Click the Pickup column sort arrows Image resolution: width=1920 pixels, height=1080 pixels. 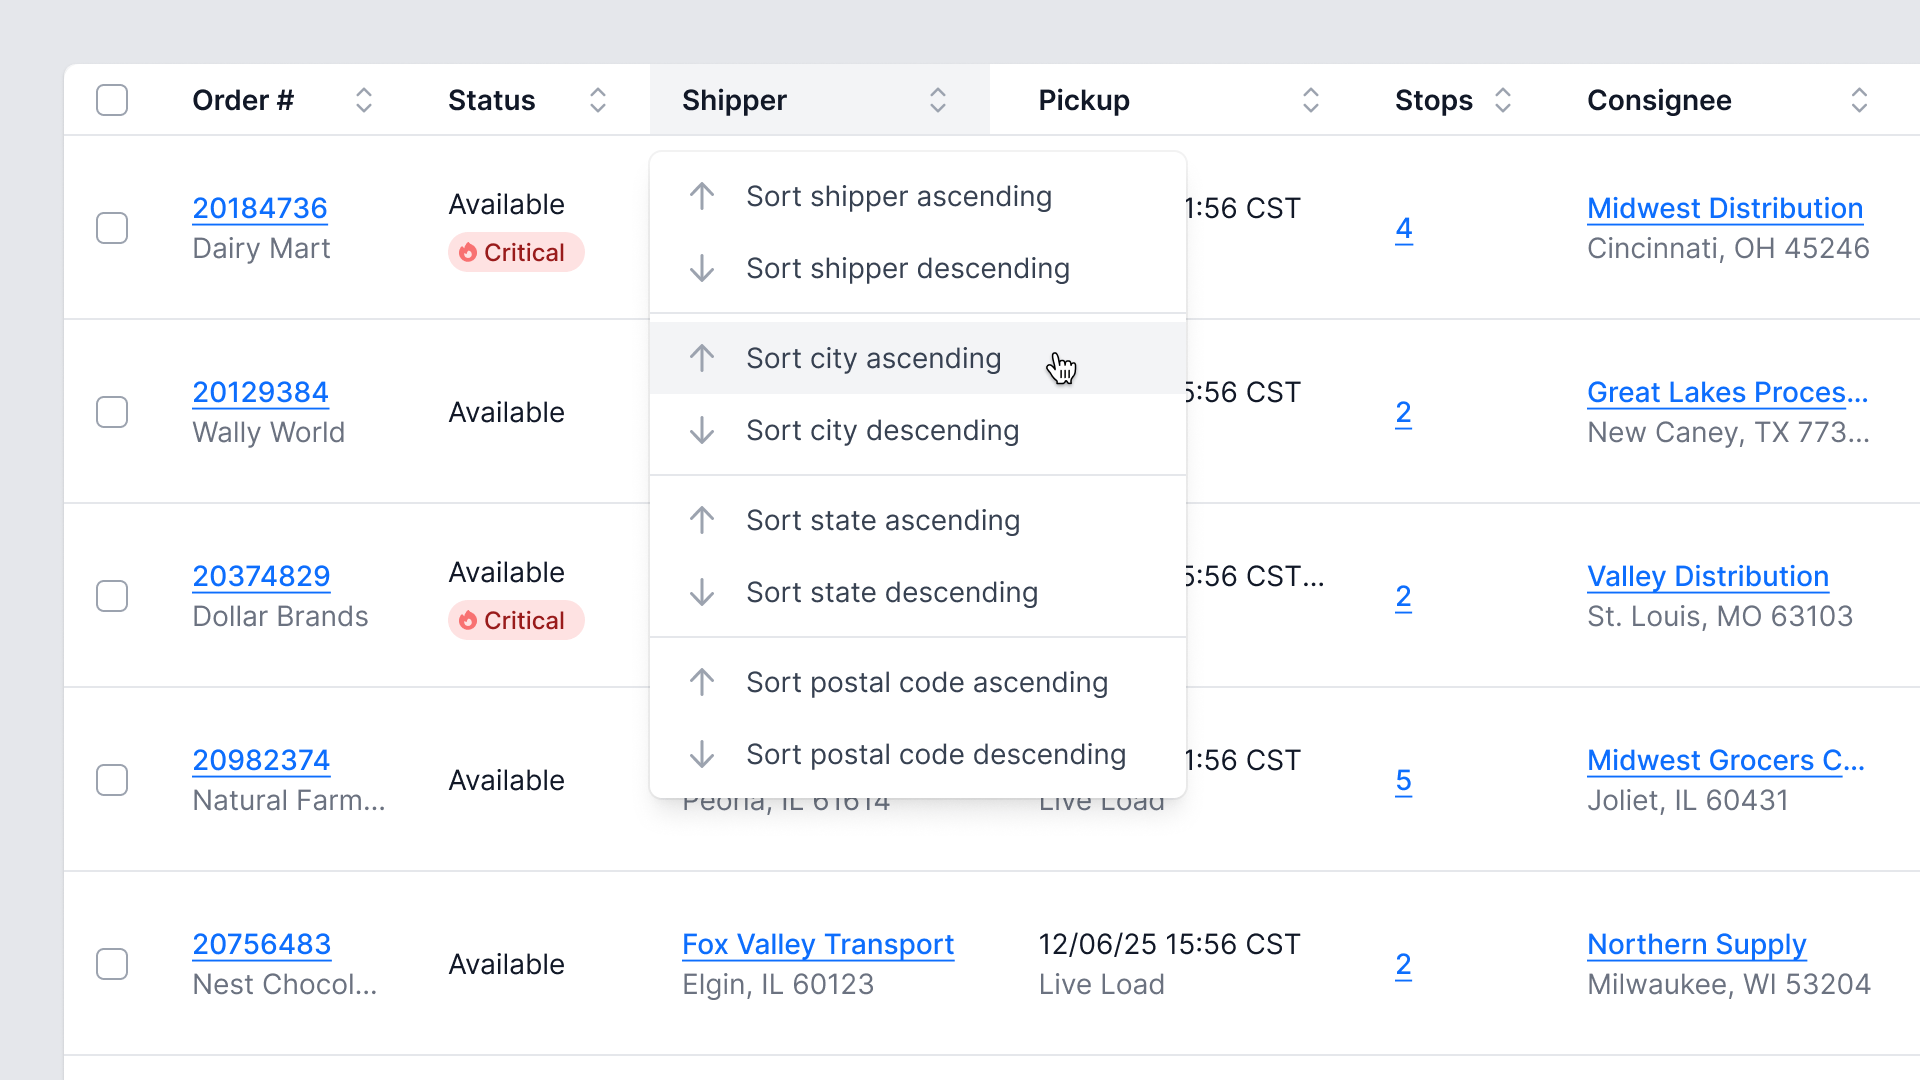(1311, 100)
